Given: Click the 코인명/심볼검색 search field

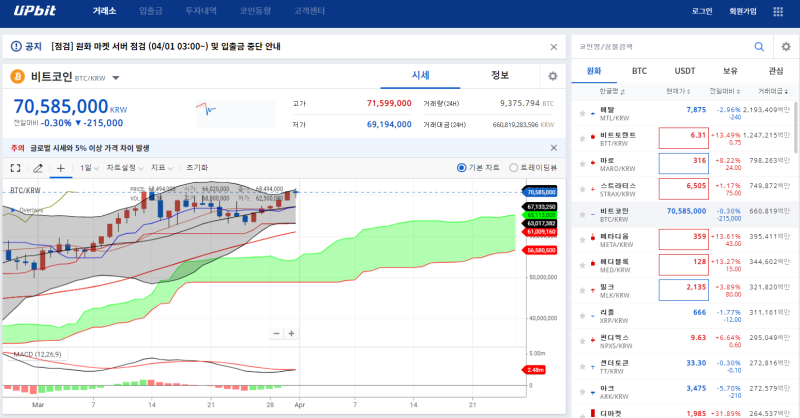Looking at the screenshot, I should click(x=663, y=46).
